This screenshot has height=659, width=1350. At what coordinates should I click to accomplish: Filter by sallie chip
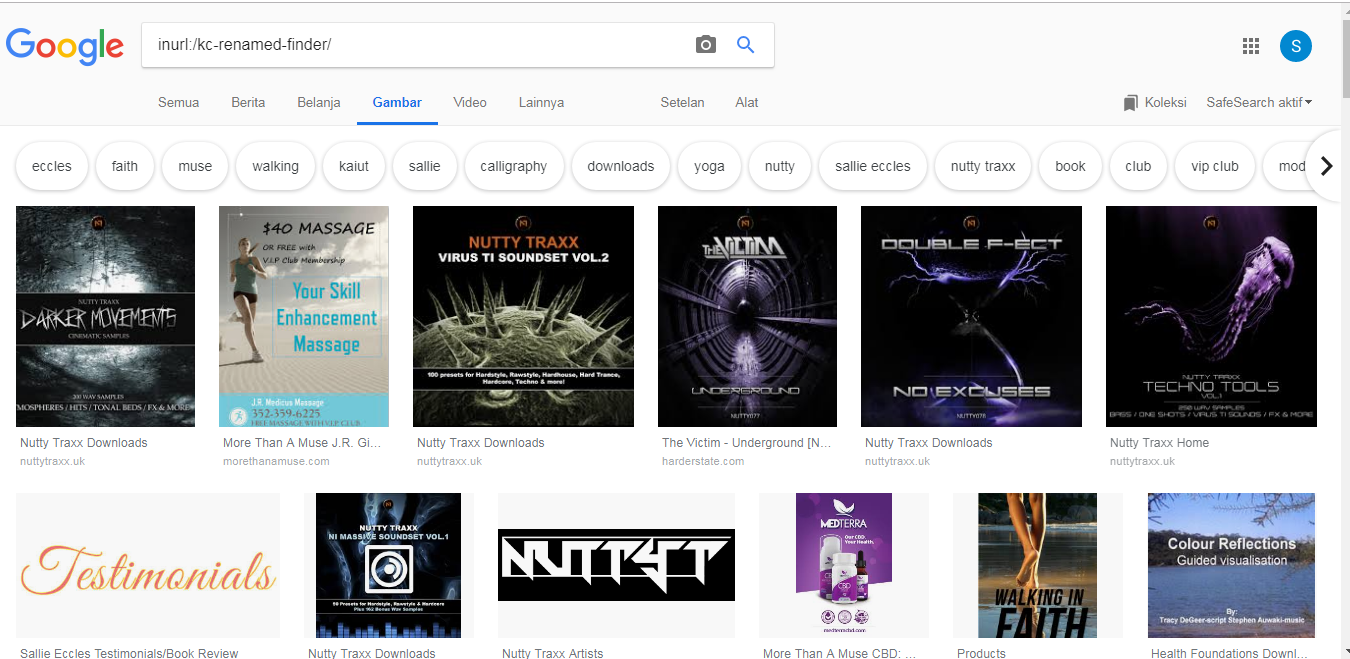point(424,166)
